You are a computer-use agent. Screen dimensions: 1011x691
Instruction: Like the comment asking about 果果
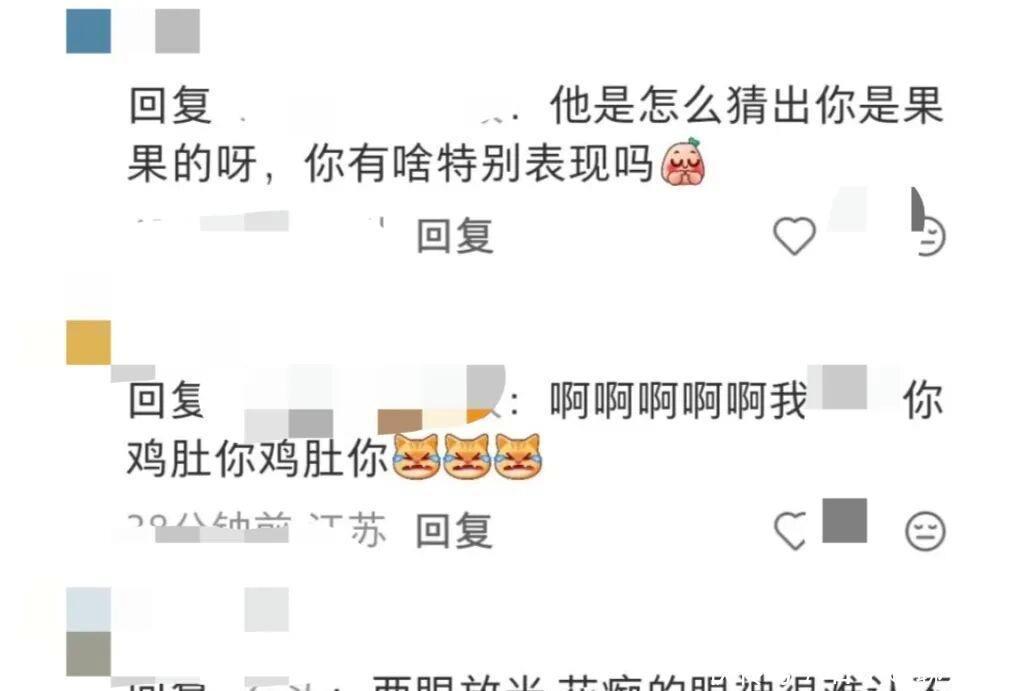tap(794, 236)
